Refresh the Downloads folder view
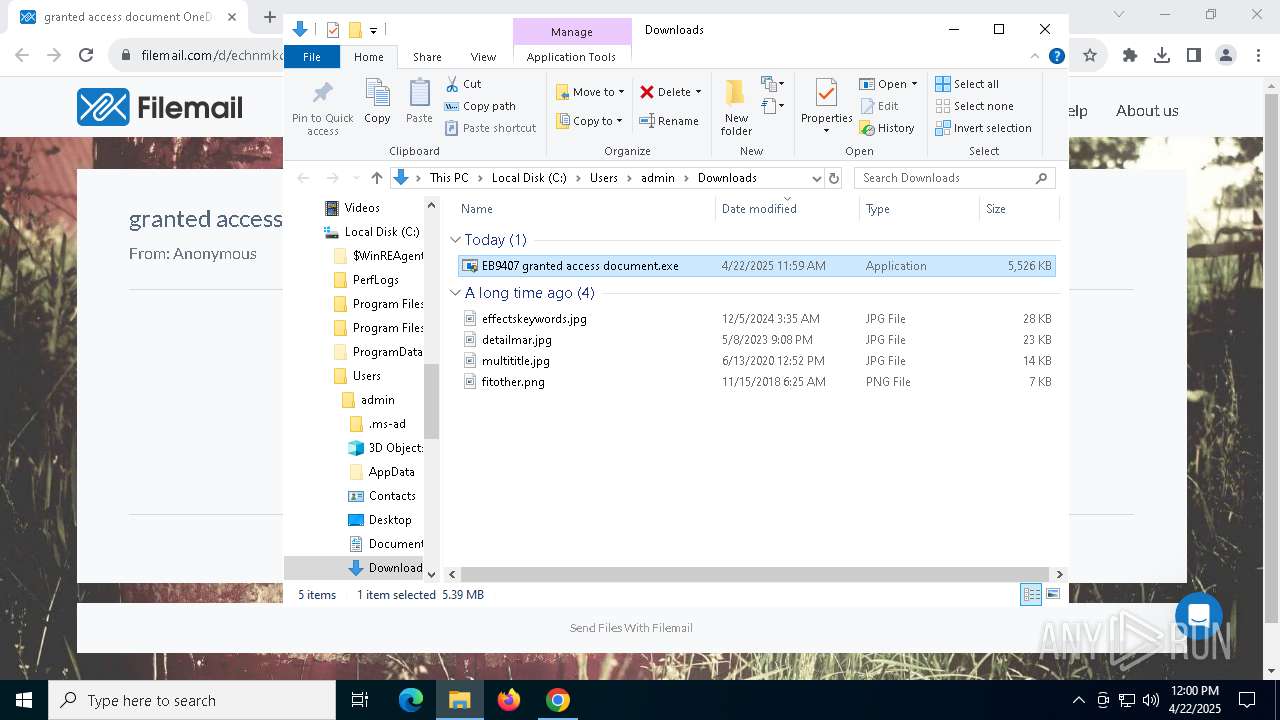 pos(834,178)
